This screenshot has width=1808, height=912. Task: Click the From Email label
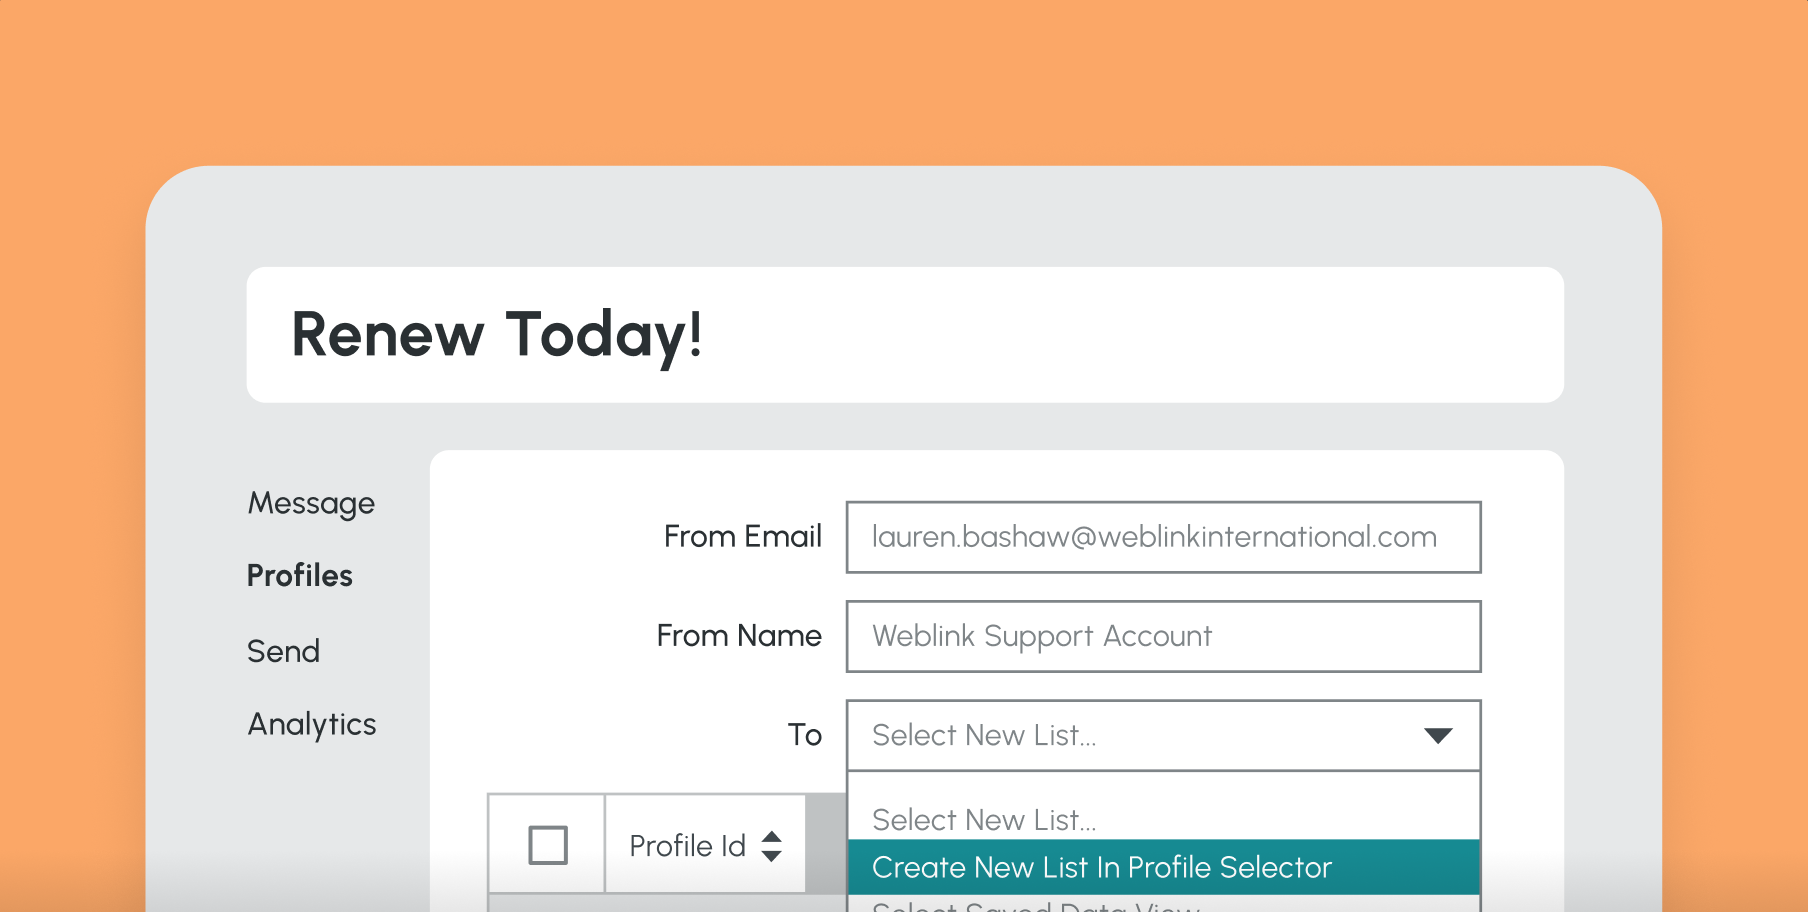tap(742, 537)
